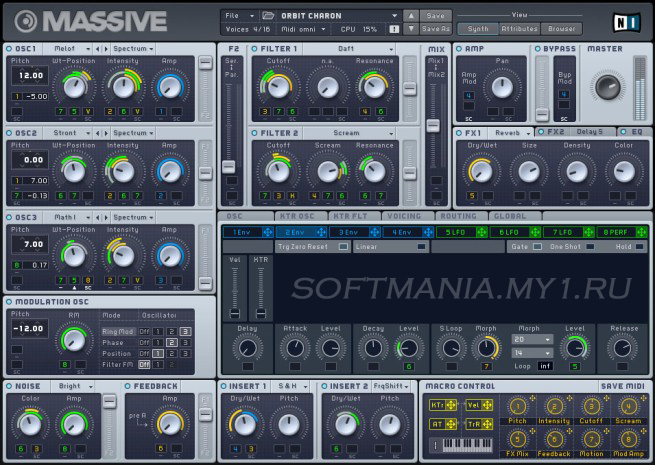Click the Mix1/Mix2 fader handle

pyautogui.click(x=433, y=125)
